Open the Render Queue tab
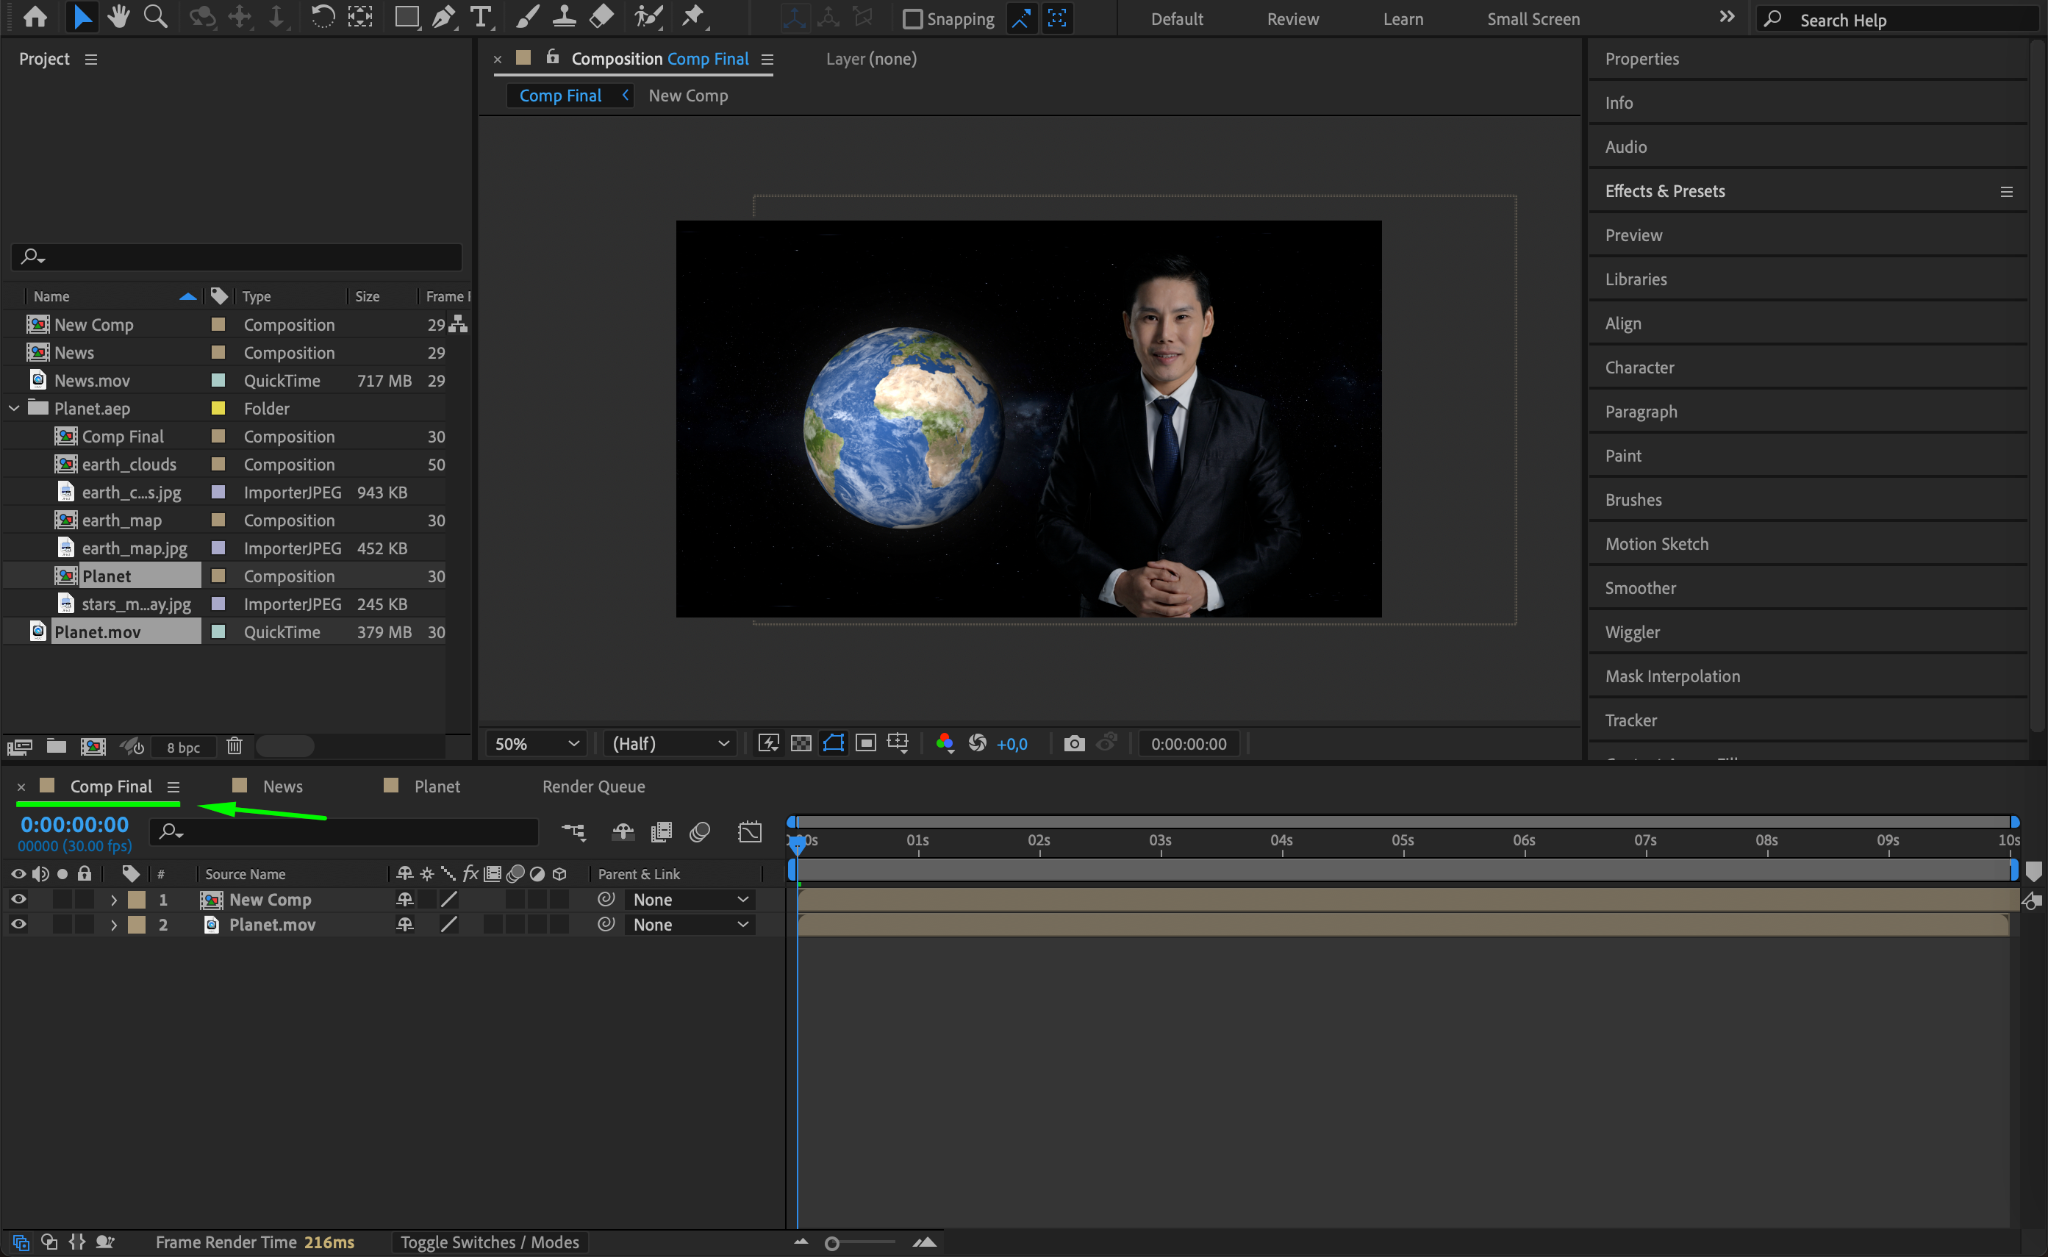Viewport: 2048px width, 1257px height. (593, 786)
